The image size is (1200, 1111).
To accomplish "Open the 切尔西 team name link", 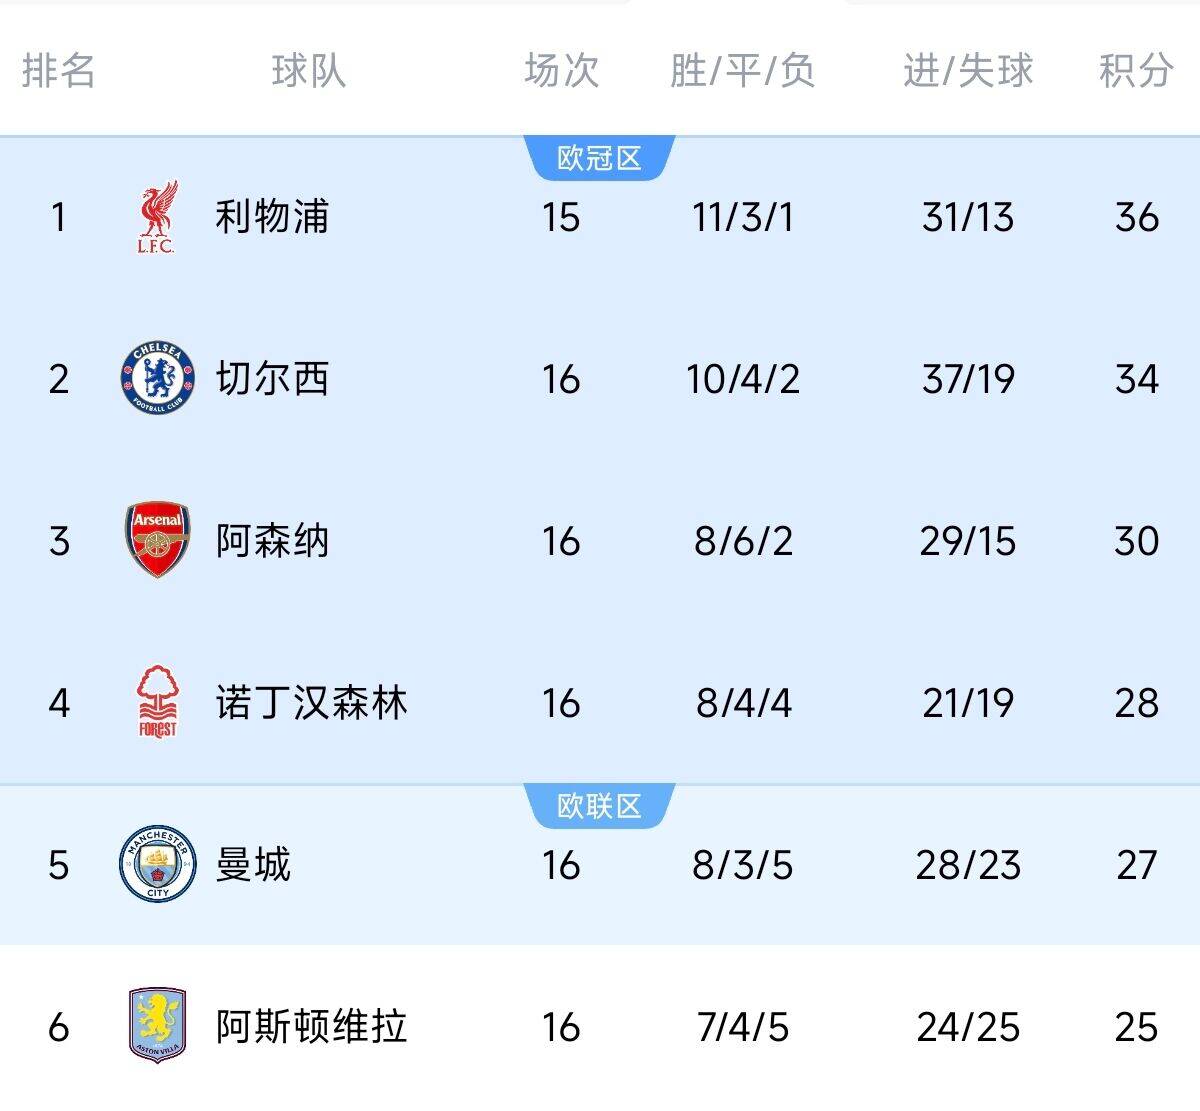I will tap(272, 379).
